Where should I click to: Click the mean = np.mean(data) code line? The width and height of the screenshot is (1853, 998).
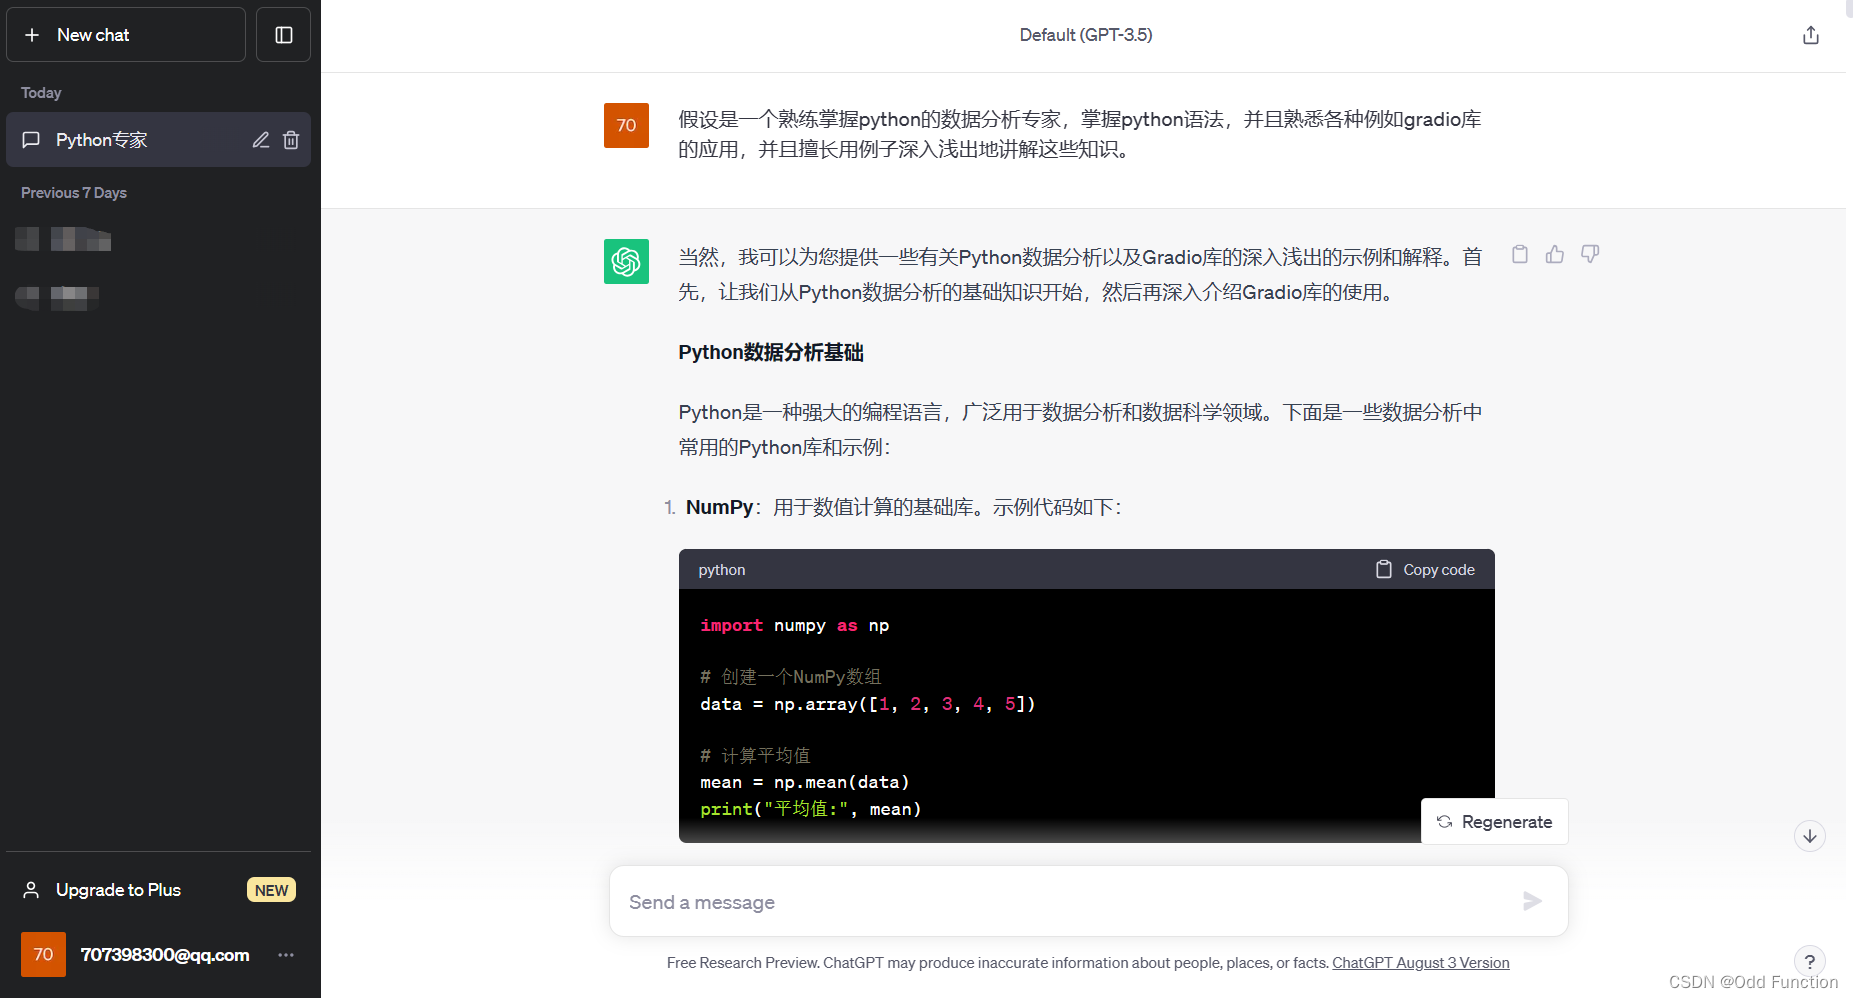805,782
